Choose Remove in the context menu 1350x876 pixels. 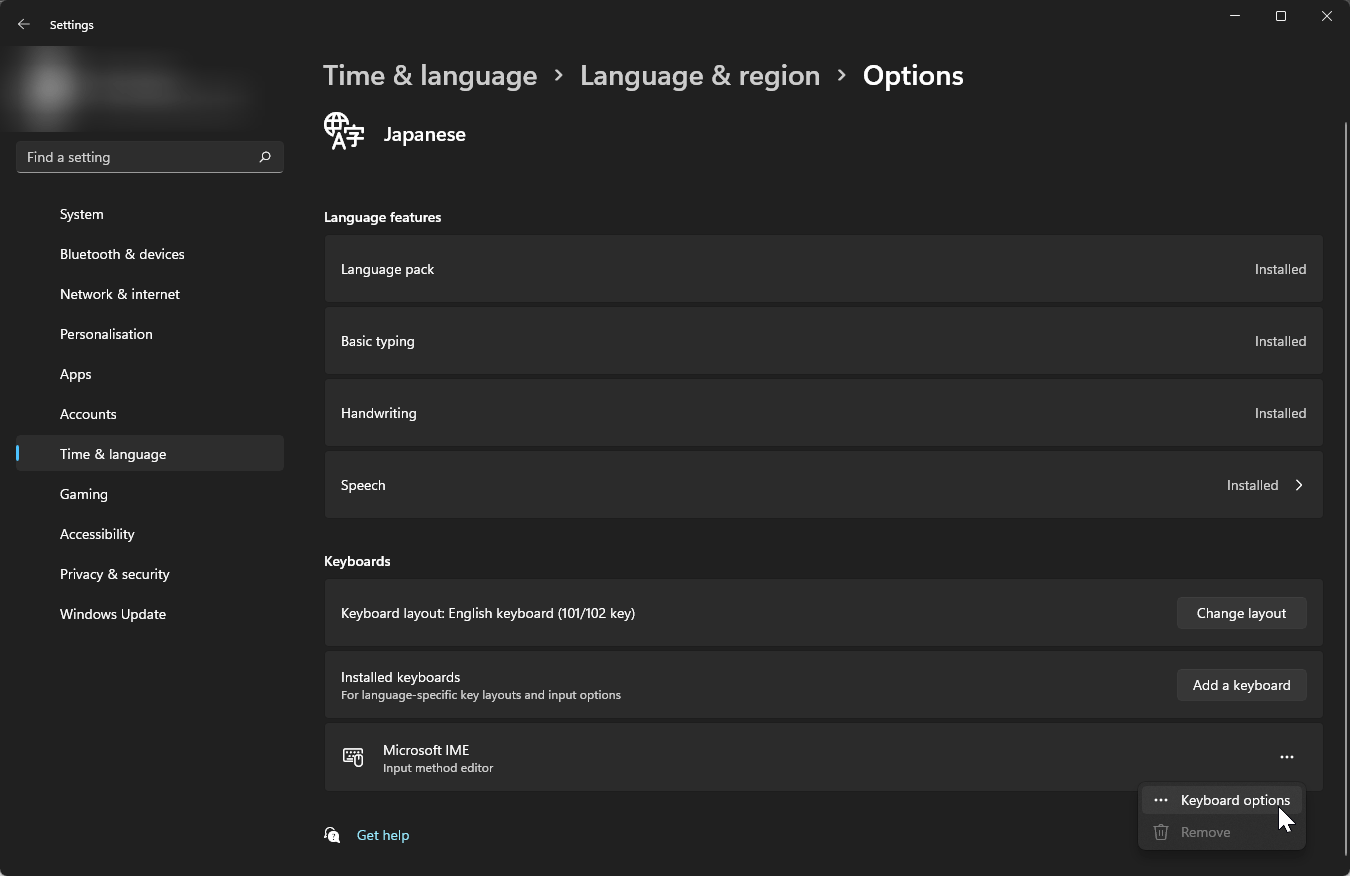pyautogui.click(x=1205, y=832)
